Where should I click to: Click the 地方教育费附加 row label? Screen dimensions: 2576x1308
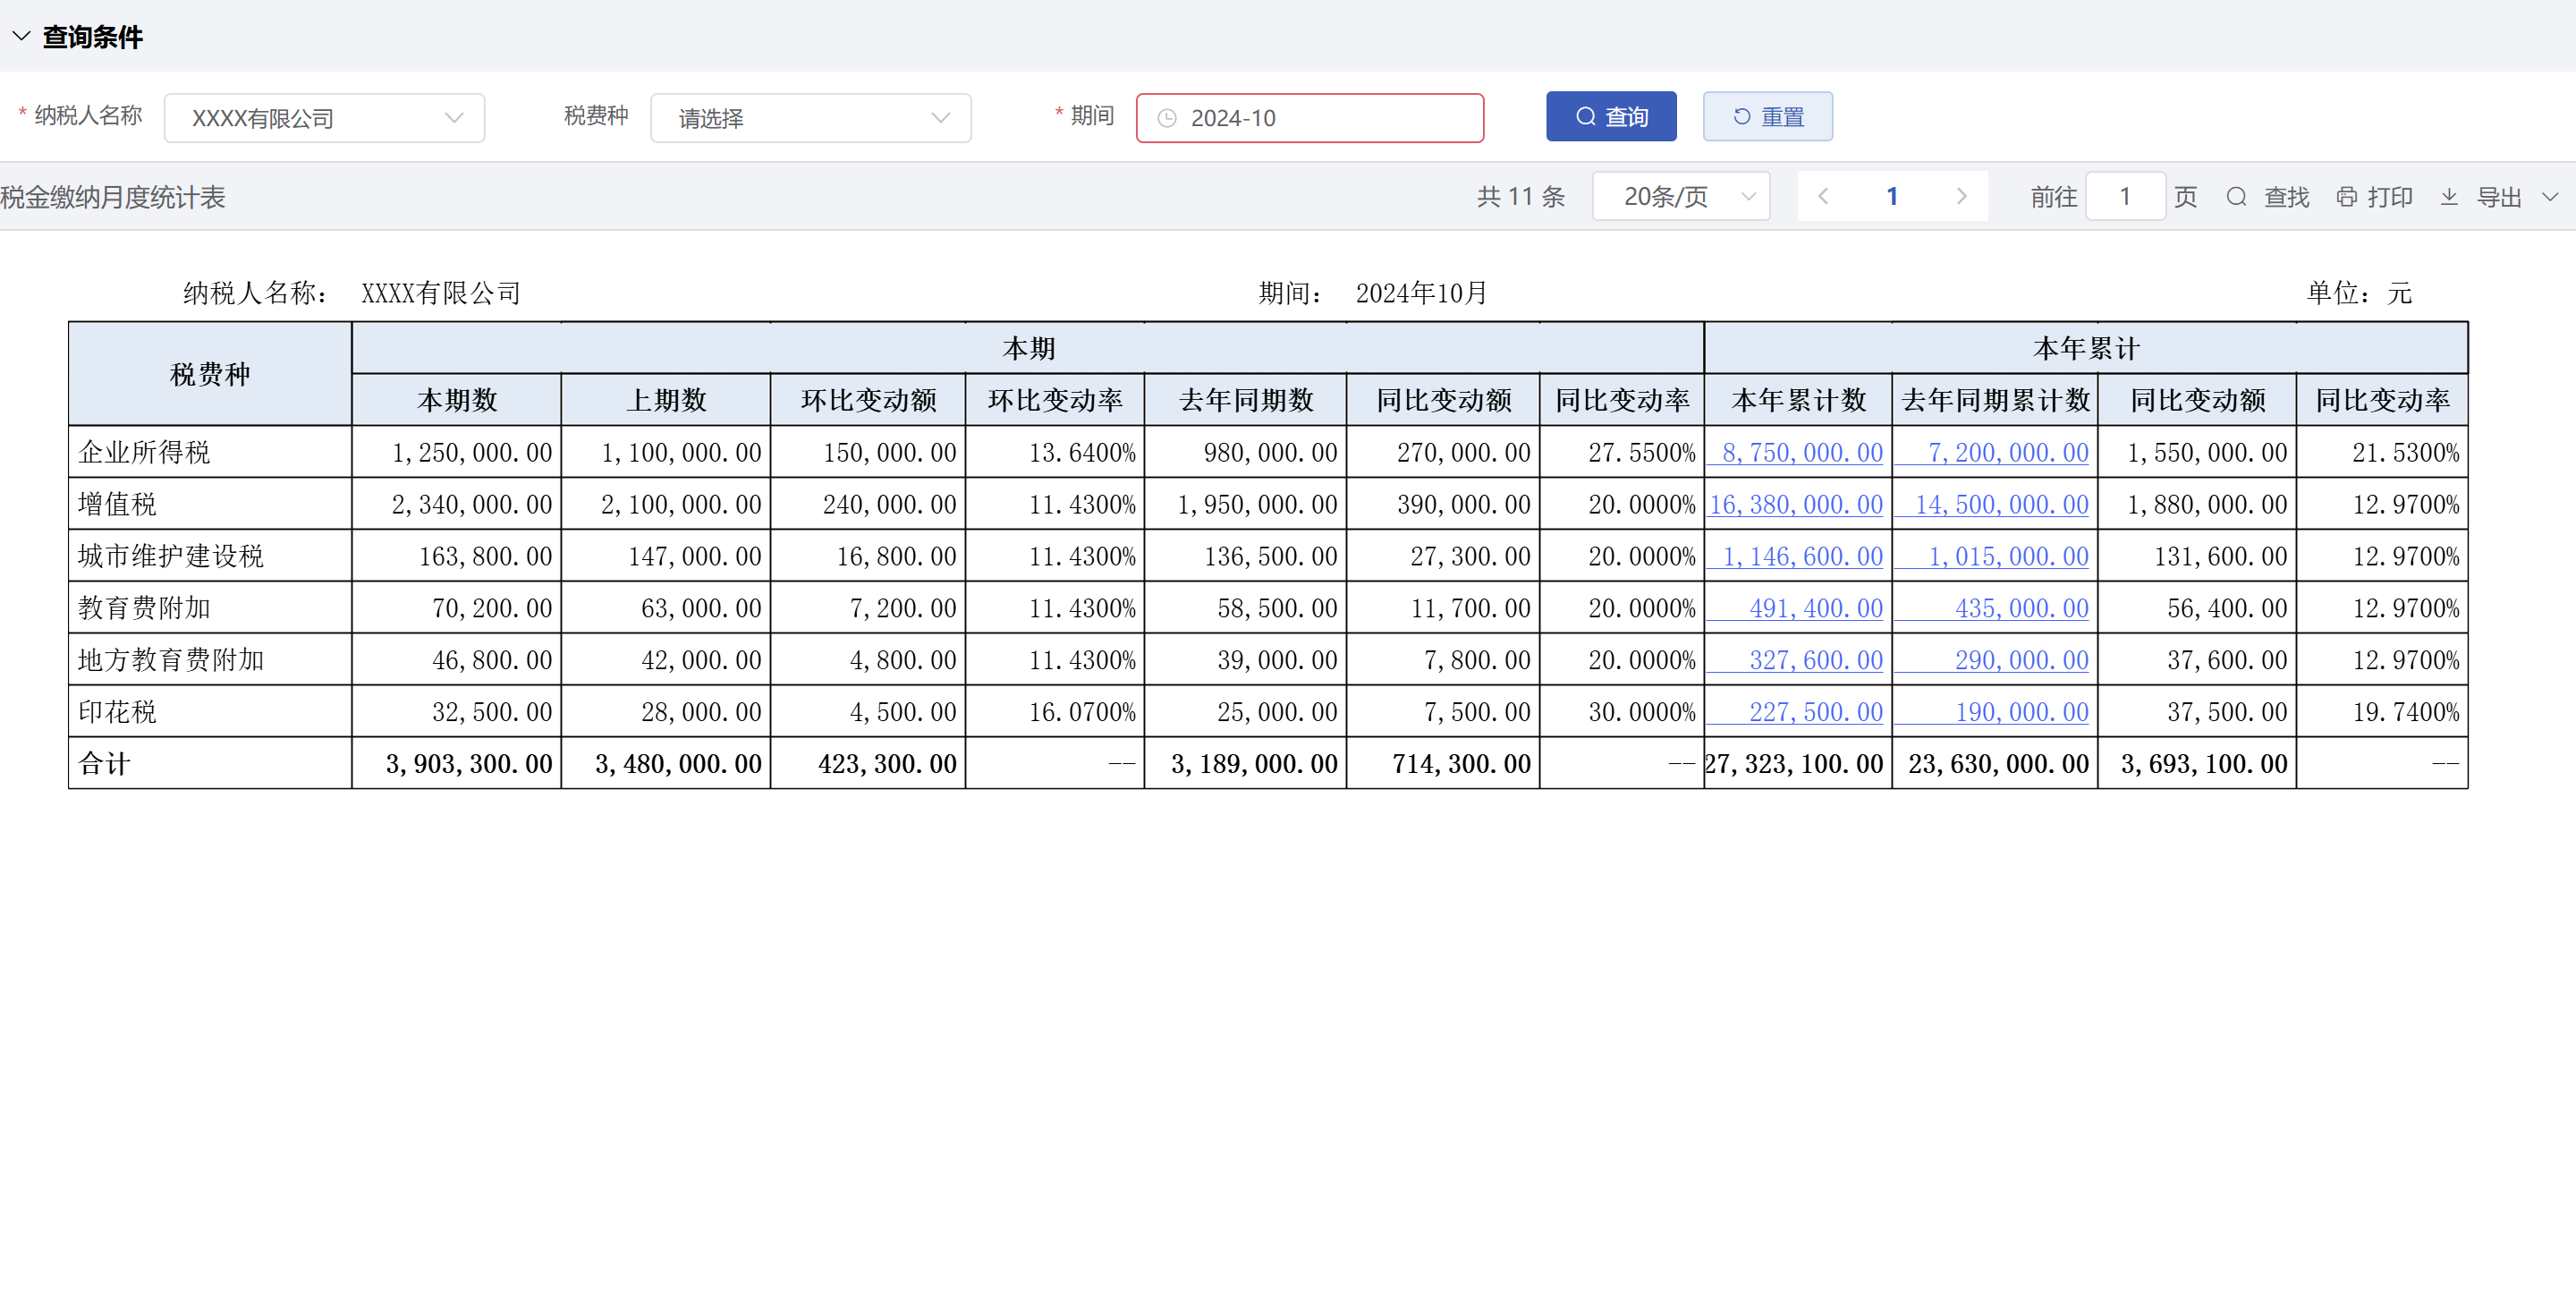(171, 660)
